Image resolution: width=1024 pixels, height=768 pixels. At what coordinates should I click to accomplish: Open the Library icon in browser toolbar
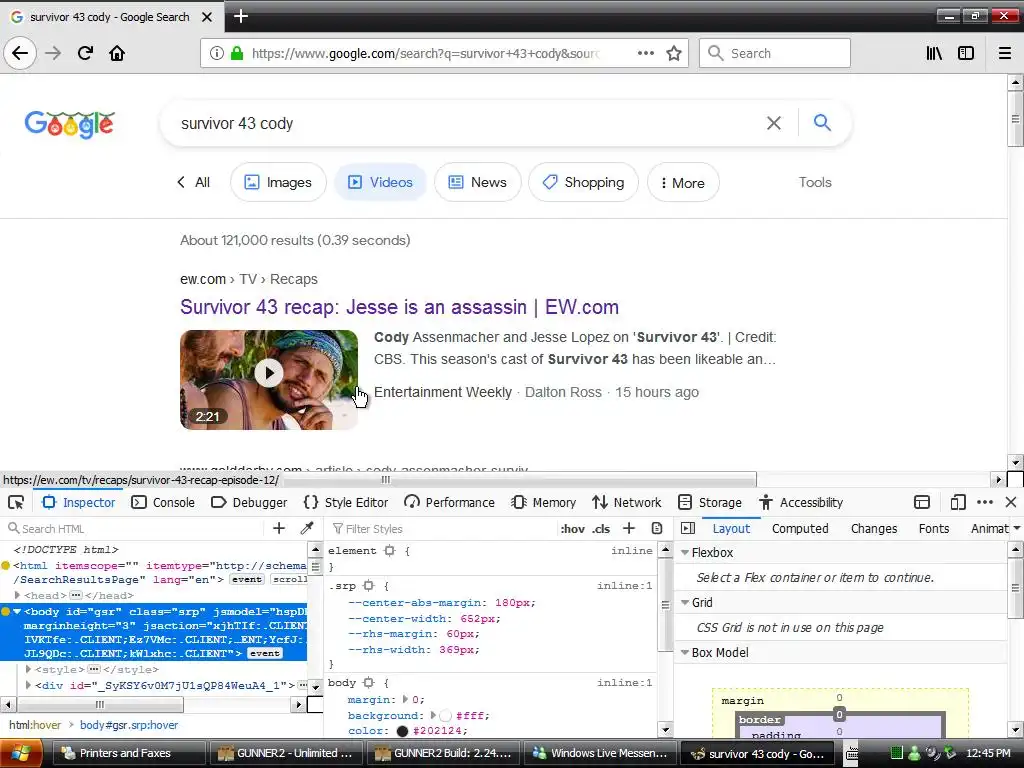[x=934, y=53]
